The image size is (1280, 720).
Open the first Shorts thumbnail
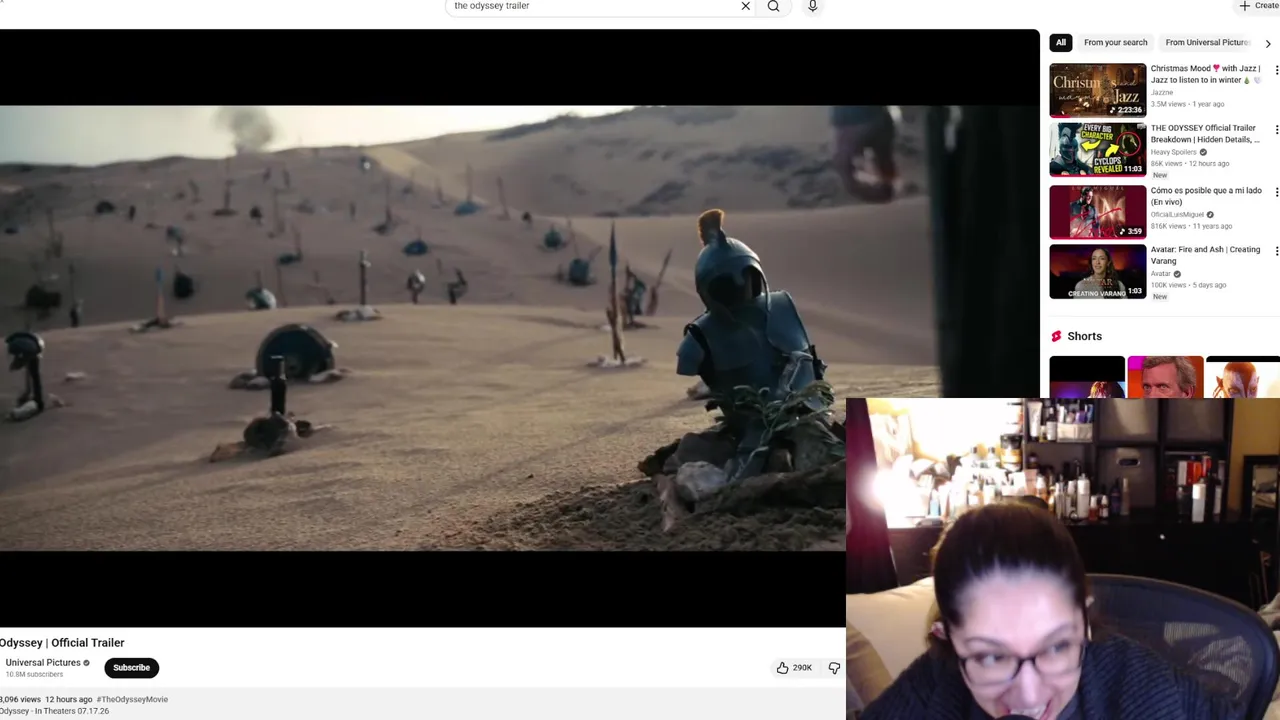click(x=1086, y=377)
